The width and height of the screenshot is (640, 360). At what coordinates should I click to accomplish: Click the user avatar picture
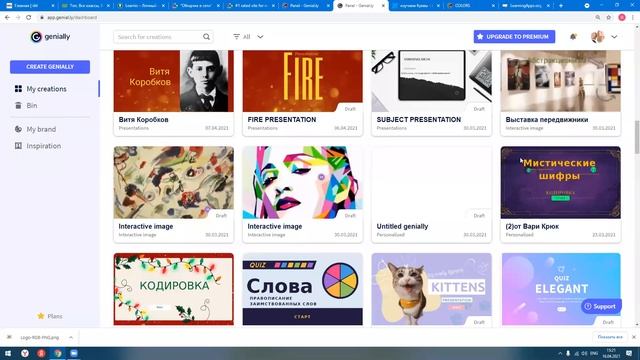coord(598,37)
